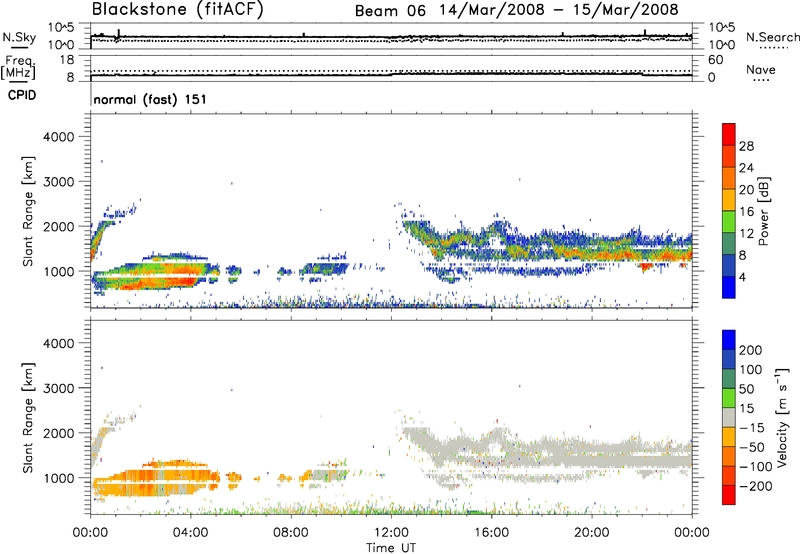This screenshot has width=800, height=554.
Task: Click the '08:00' tick on the time axis
Action: (x=290, y=533)
